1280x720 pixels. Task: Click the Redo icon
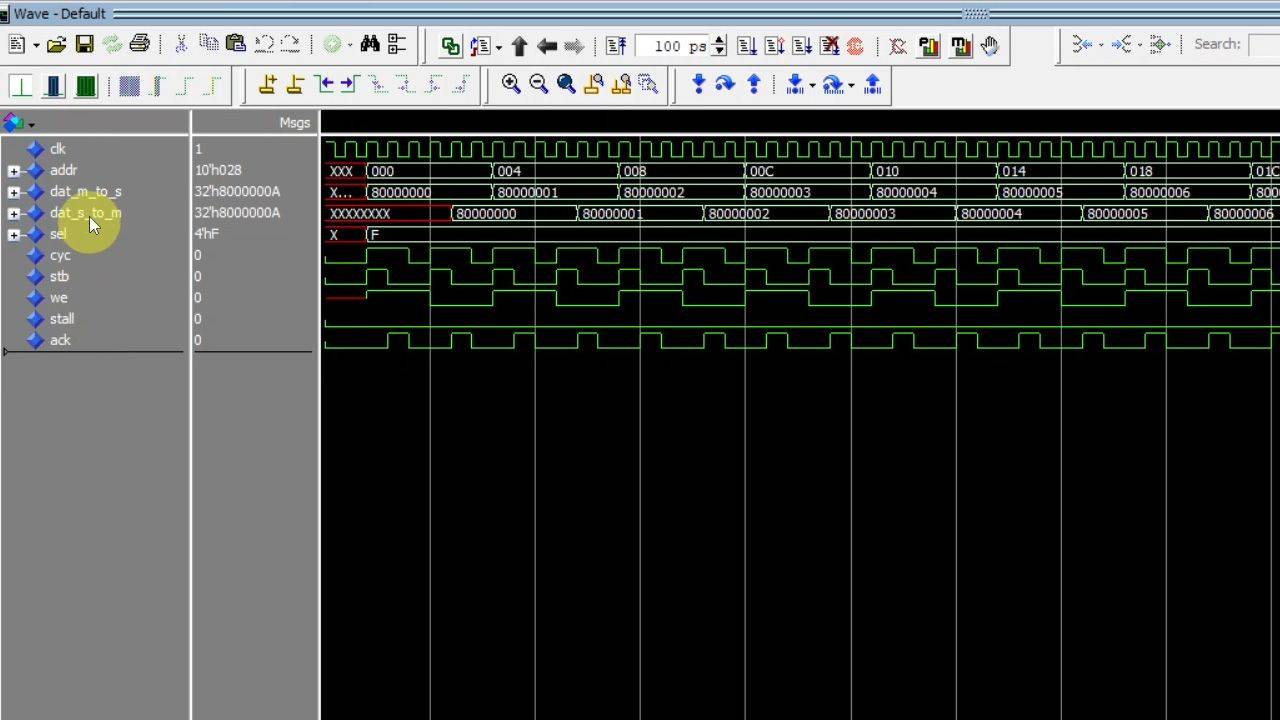pos(290,44)
